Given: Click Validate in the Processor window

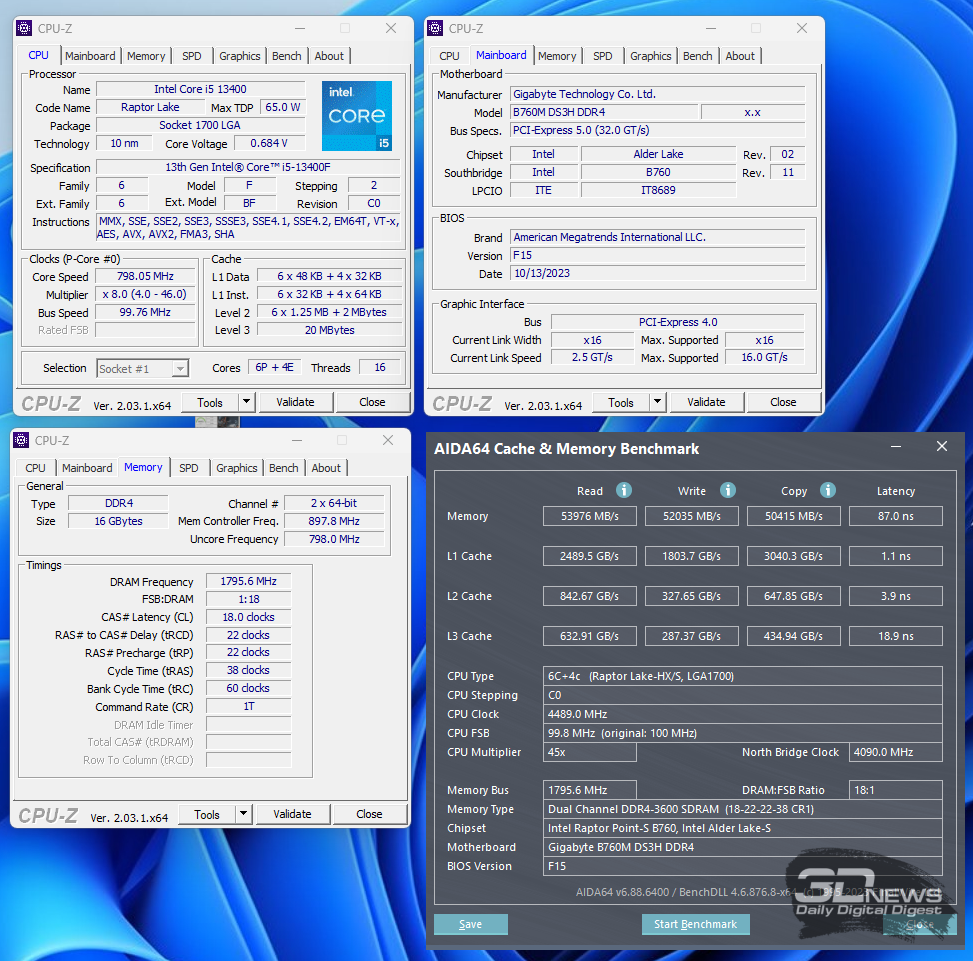Looking at the screenshot, I should point(295,402).
